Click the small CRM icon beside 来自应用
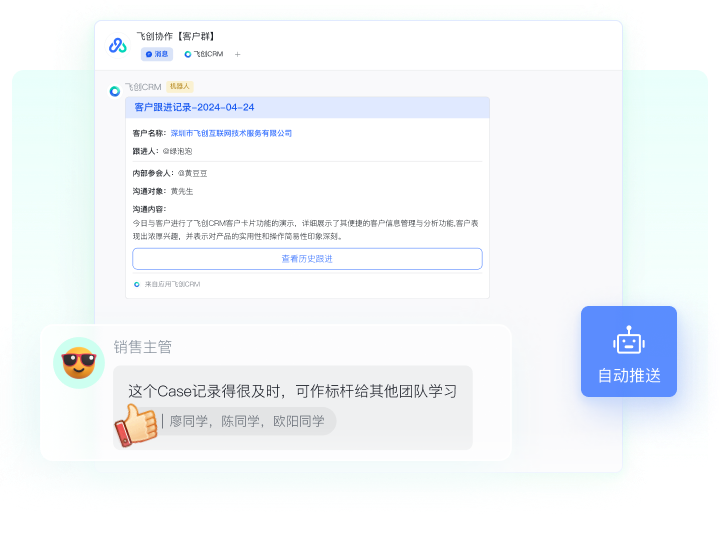This screenshot has height=540, width=720. (136, 284)
